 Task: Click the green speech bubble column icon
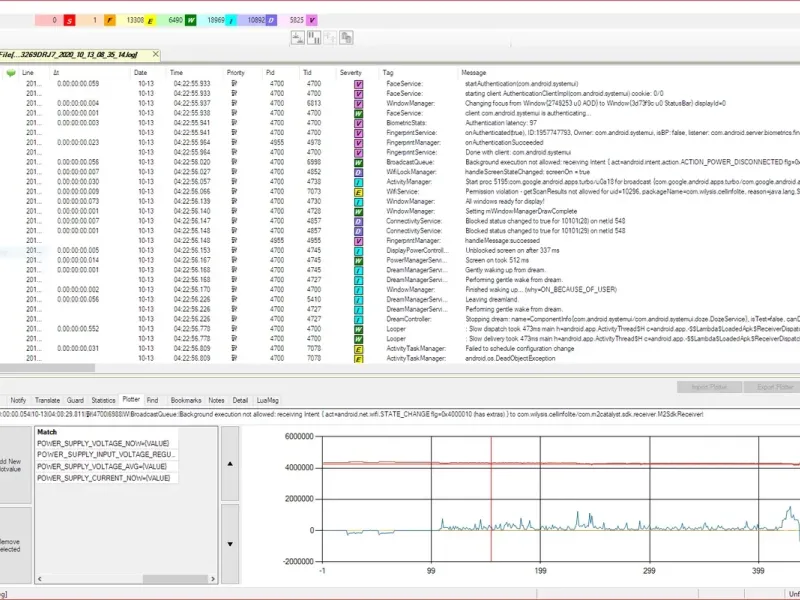[11, 73]
